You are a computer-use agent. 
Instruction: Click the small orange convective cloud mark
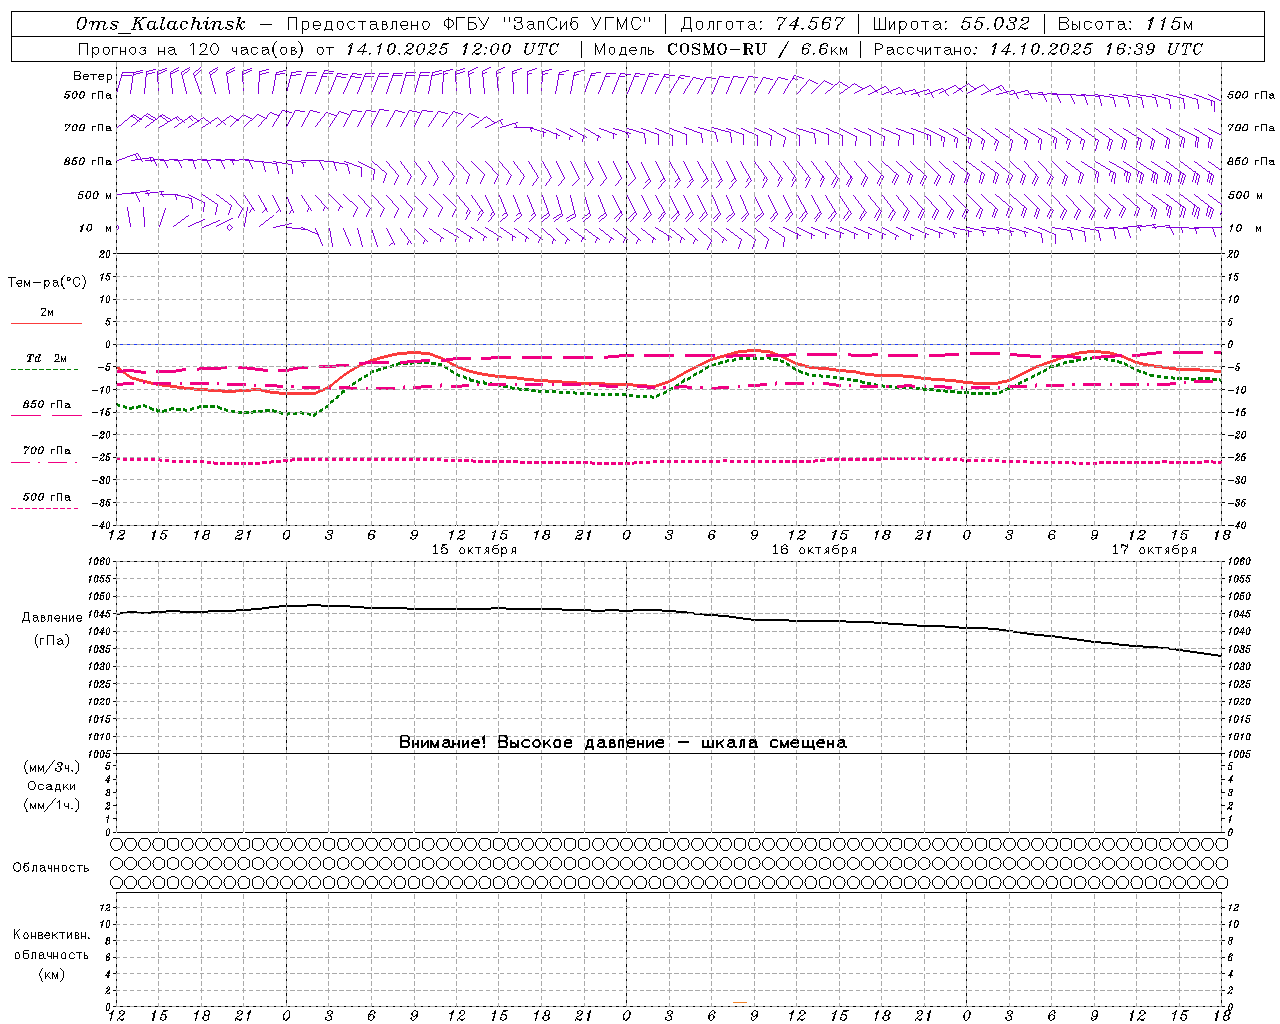pos(740,1002)
